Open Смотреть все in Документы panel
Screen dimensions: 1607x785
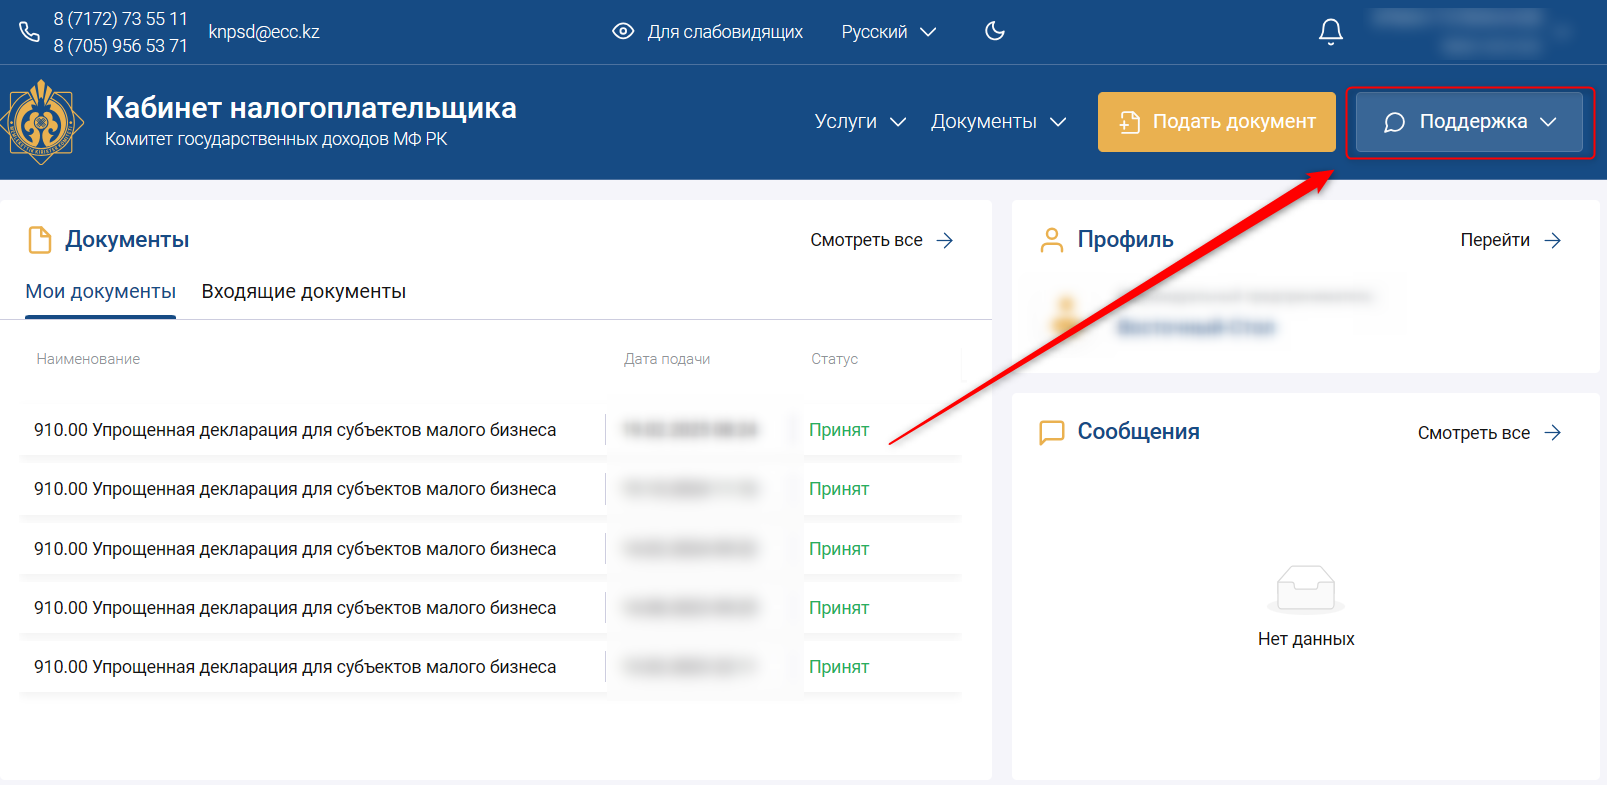point(881,240)
